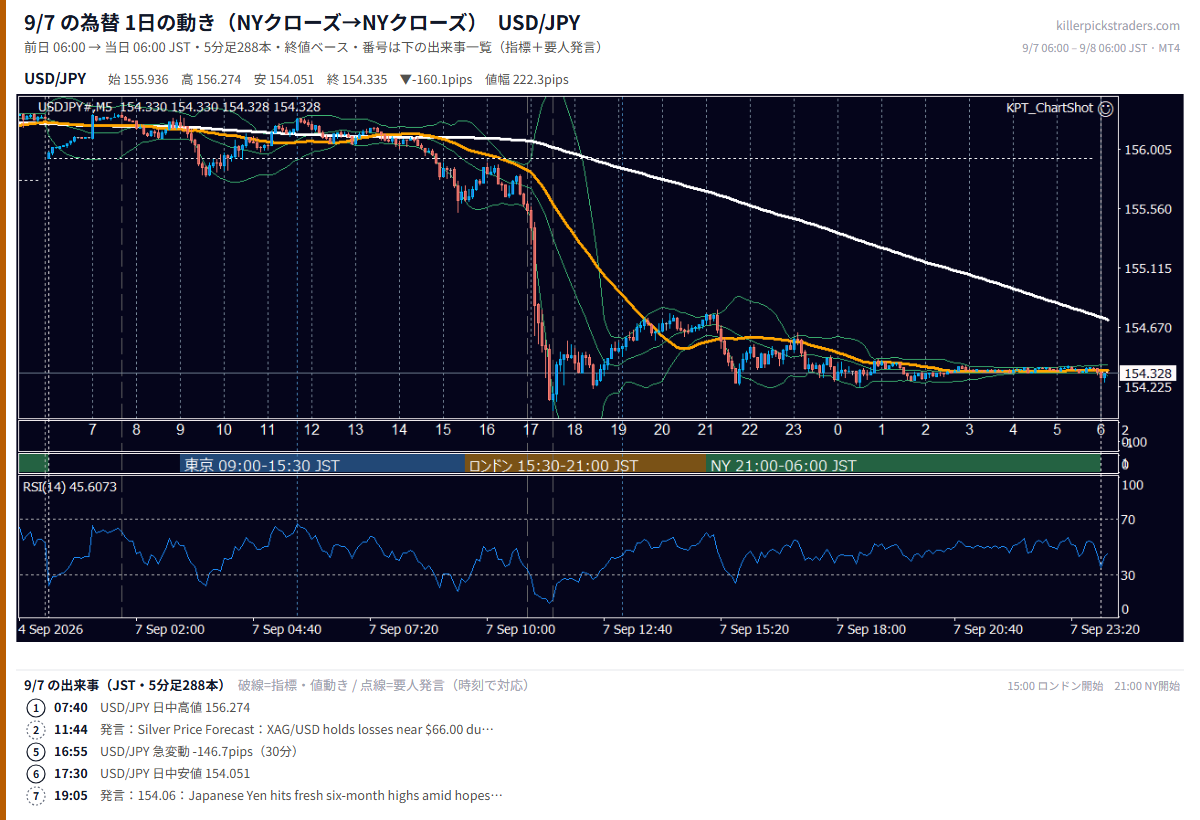Viewport: 1200px width, 820px height.
Task: Click the header open value 始 155.936
Action: coord(138,79)
